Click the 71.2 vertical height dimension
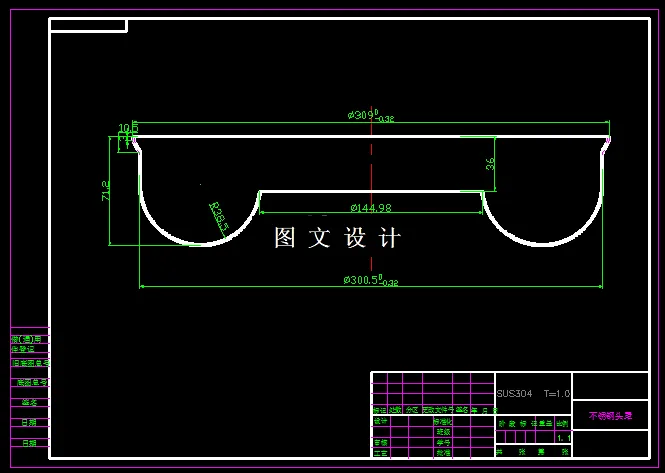665x473 pixels. [x=106, y=191]
